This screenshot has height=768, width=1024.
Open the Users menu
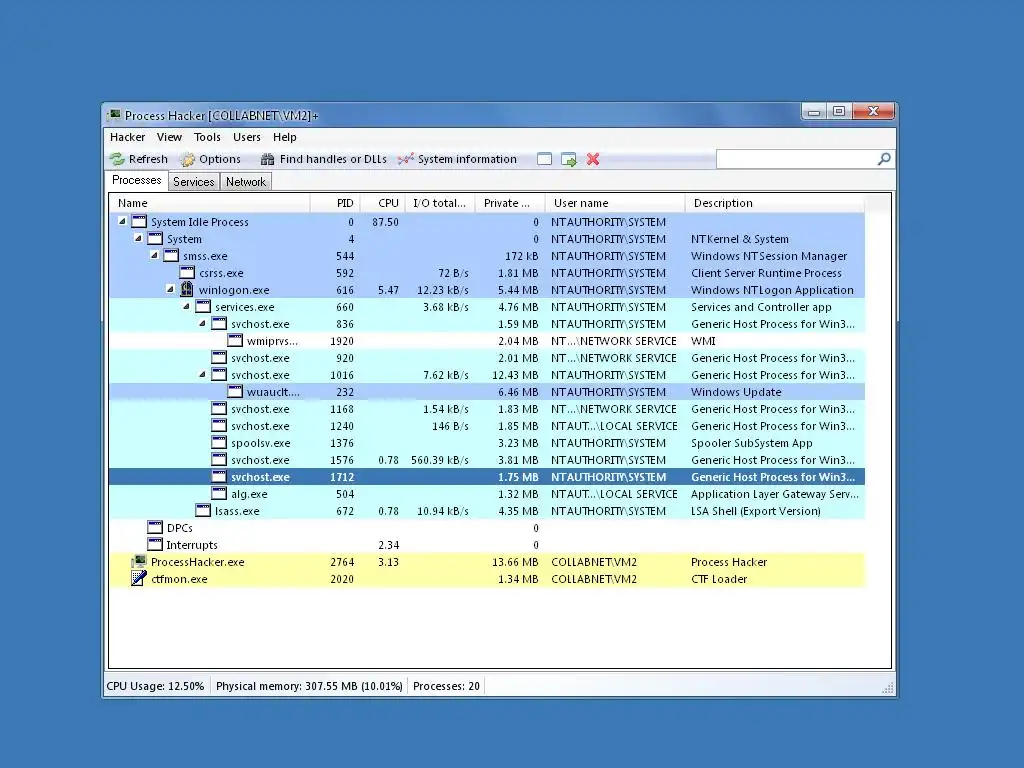[x=247, y=137]
